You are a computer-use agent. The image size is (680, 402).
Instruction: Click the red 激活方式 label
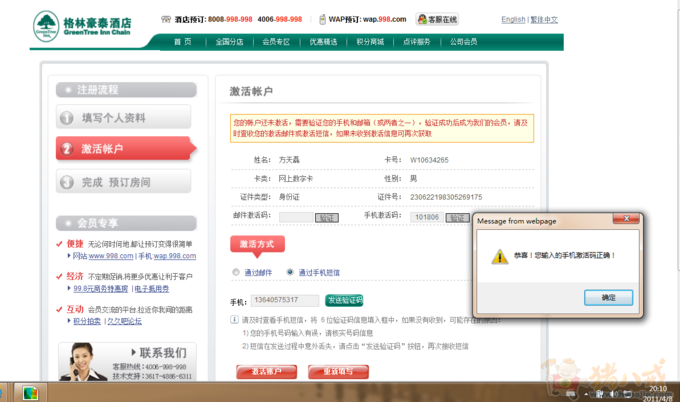[x=257, y=244]
